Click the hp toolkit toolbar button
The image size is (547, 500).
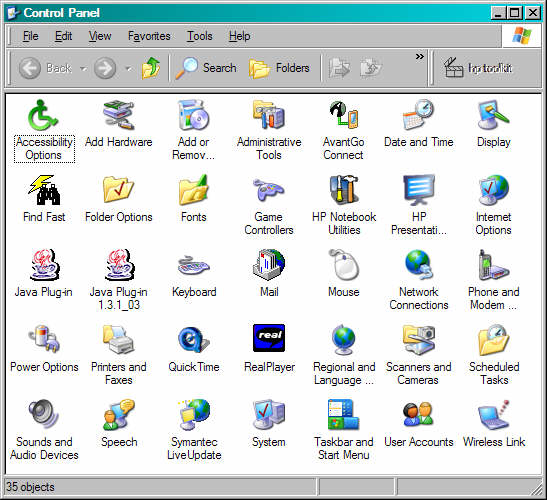coord(478,68)
